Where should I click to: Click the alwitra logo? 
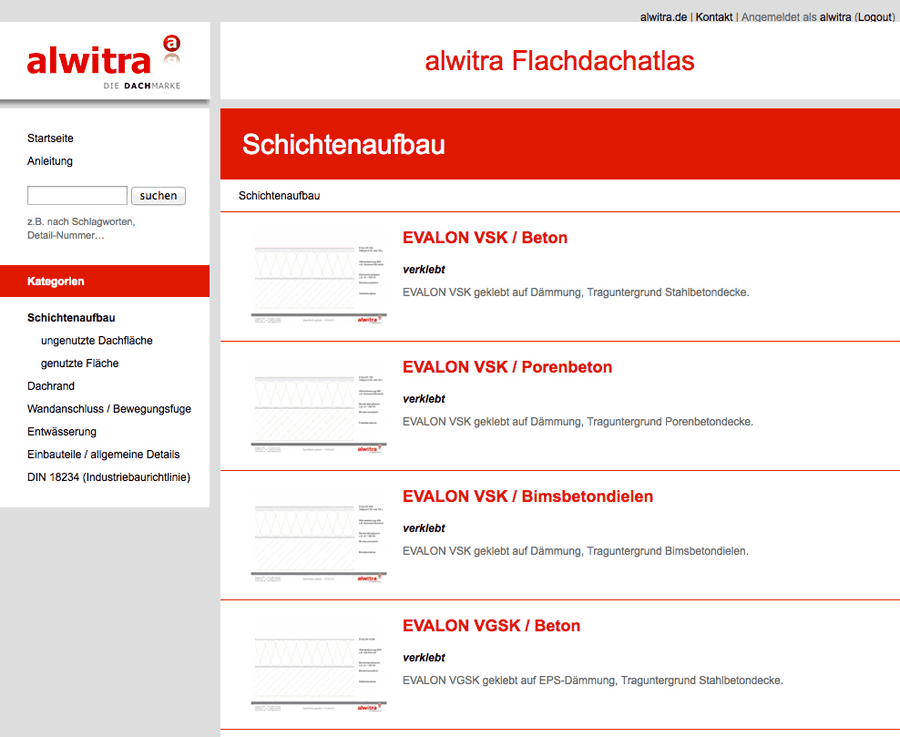(x=104, y=62)
